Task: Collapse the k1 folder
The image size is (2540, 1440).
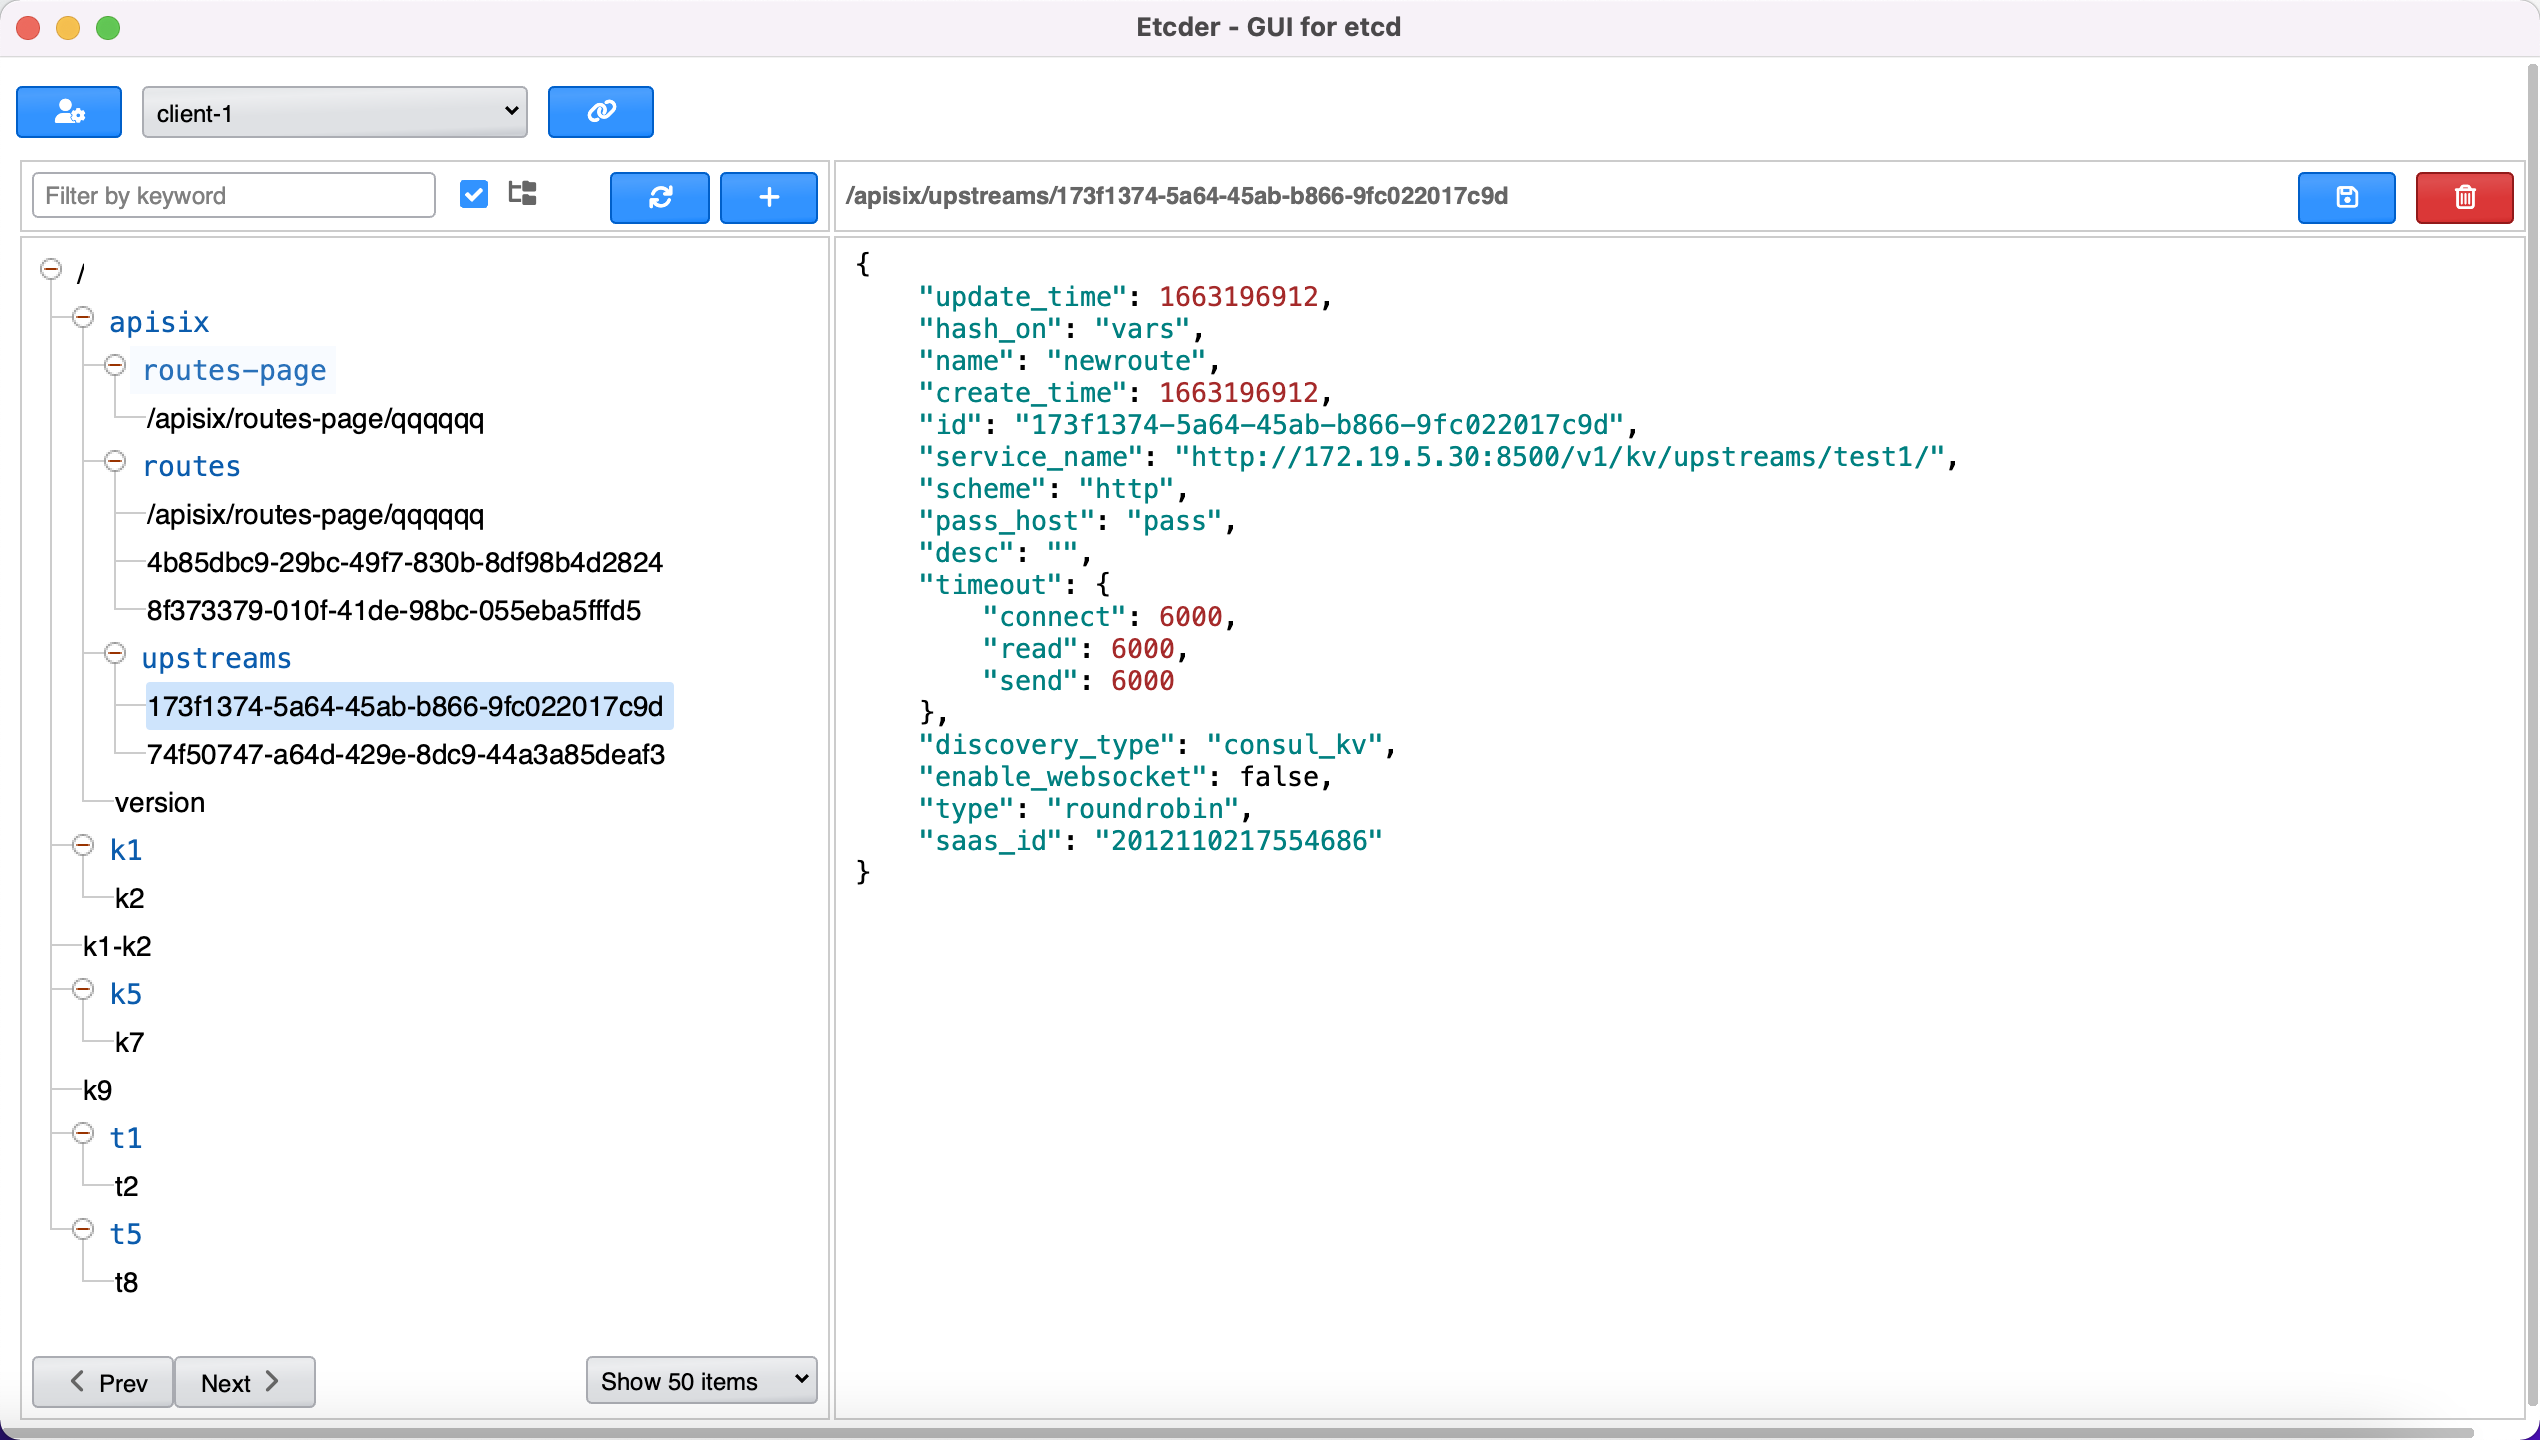Action: [83, 846]
